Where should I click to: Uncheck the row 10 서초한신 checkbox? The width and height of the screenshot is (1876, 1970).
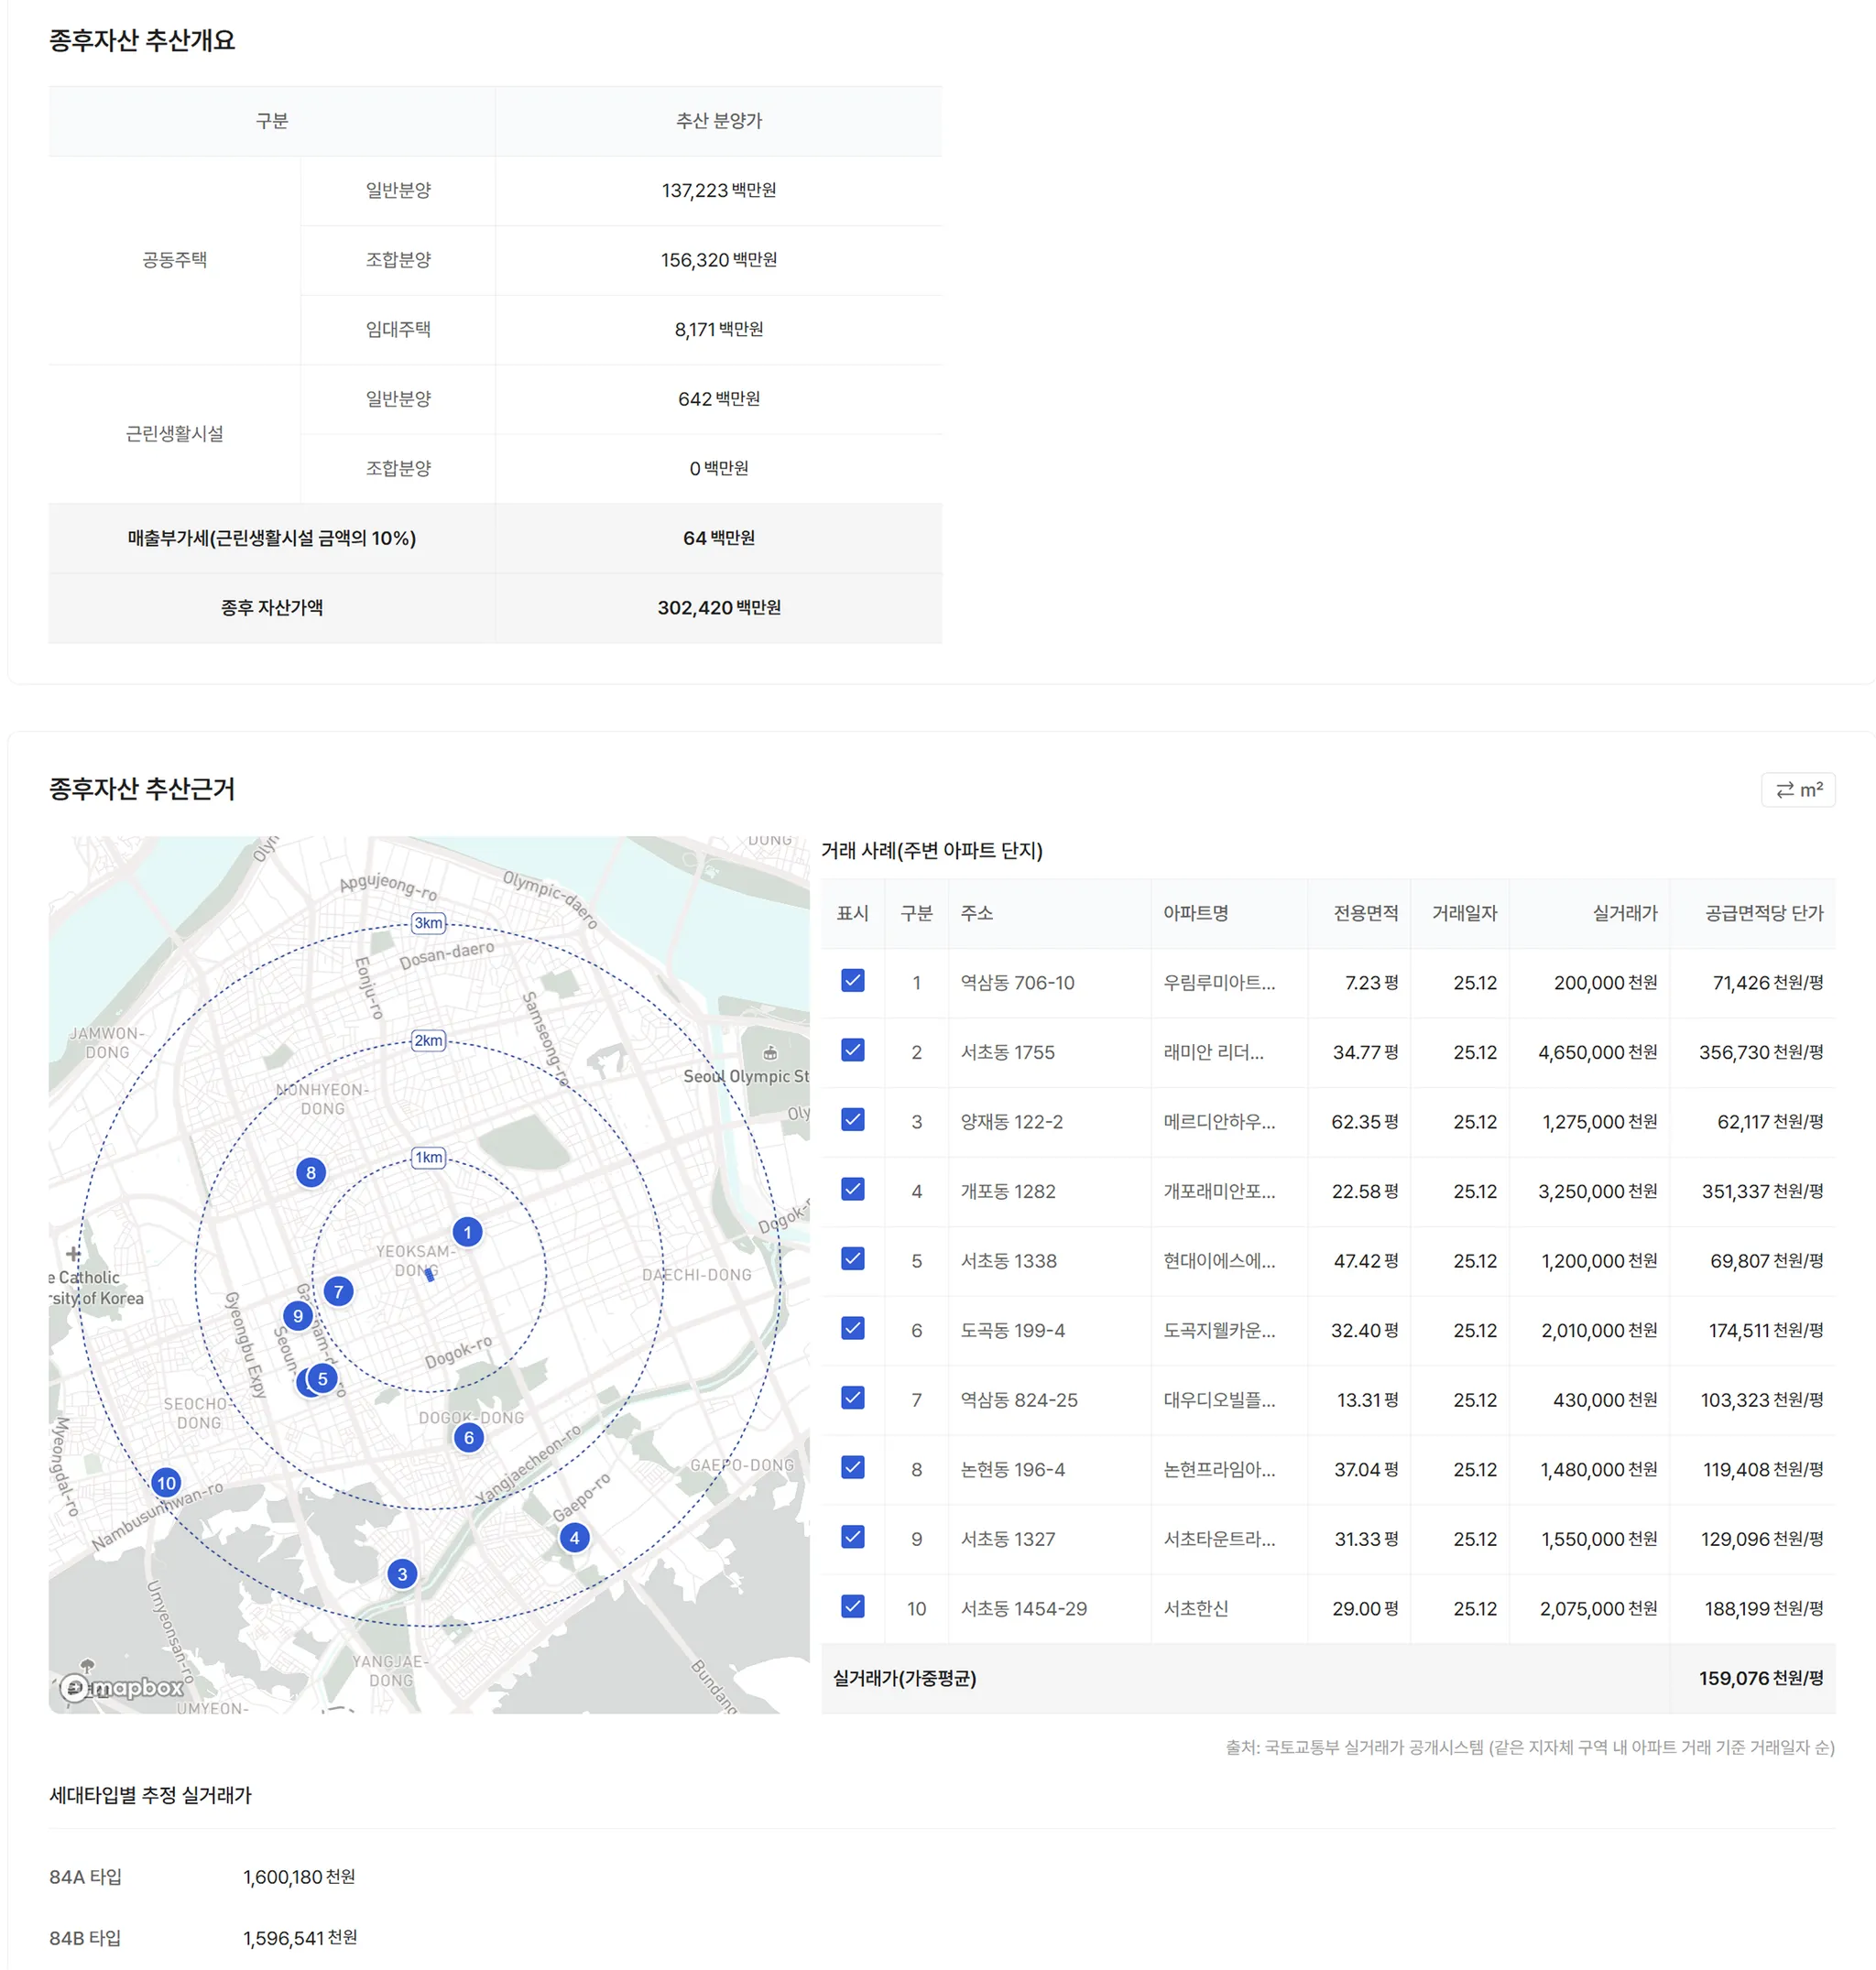852,1606
